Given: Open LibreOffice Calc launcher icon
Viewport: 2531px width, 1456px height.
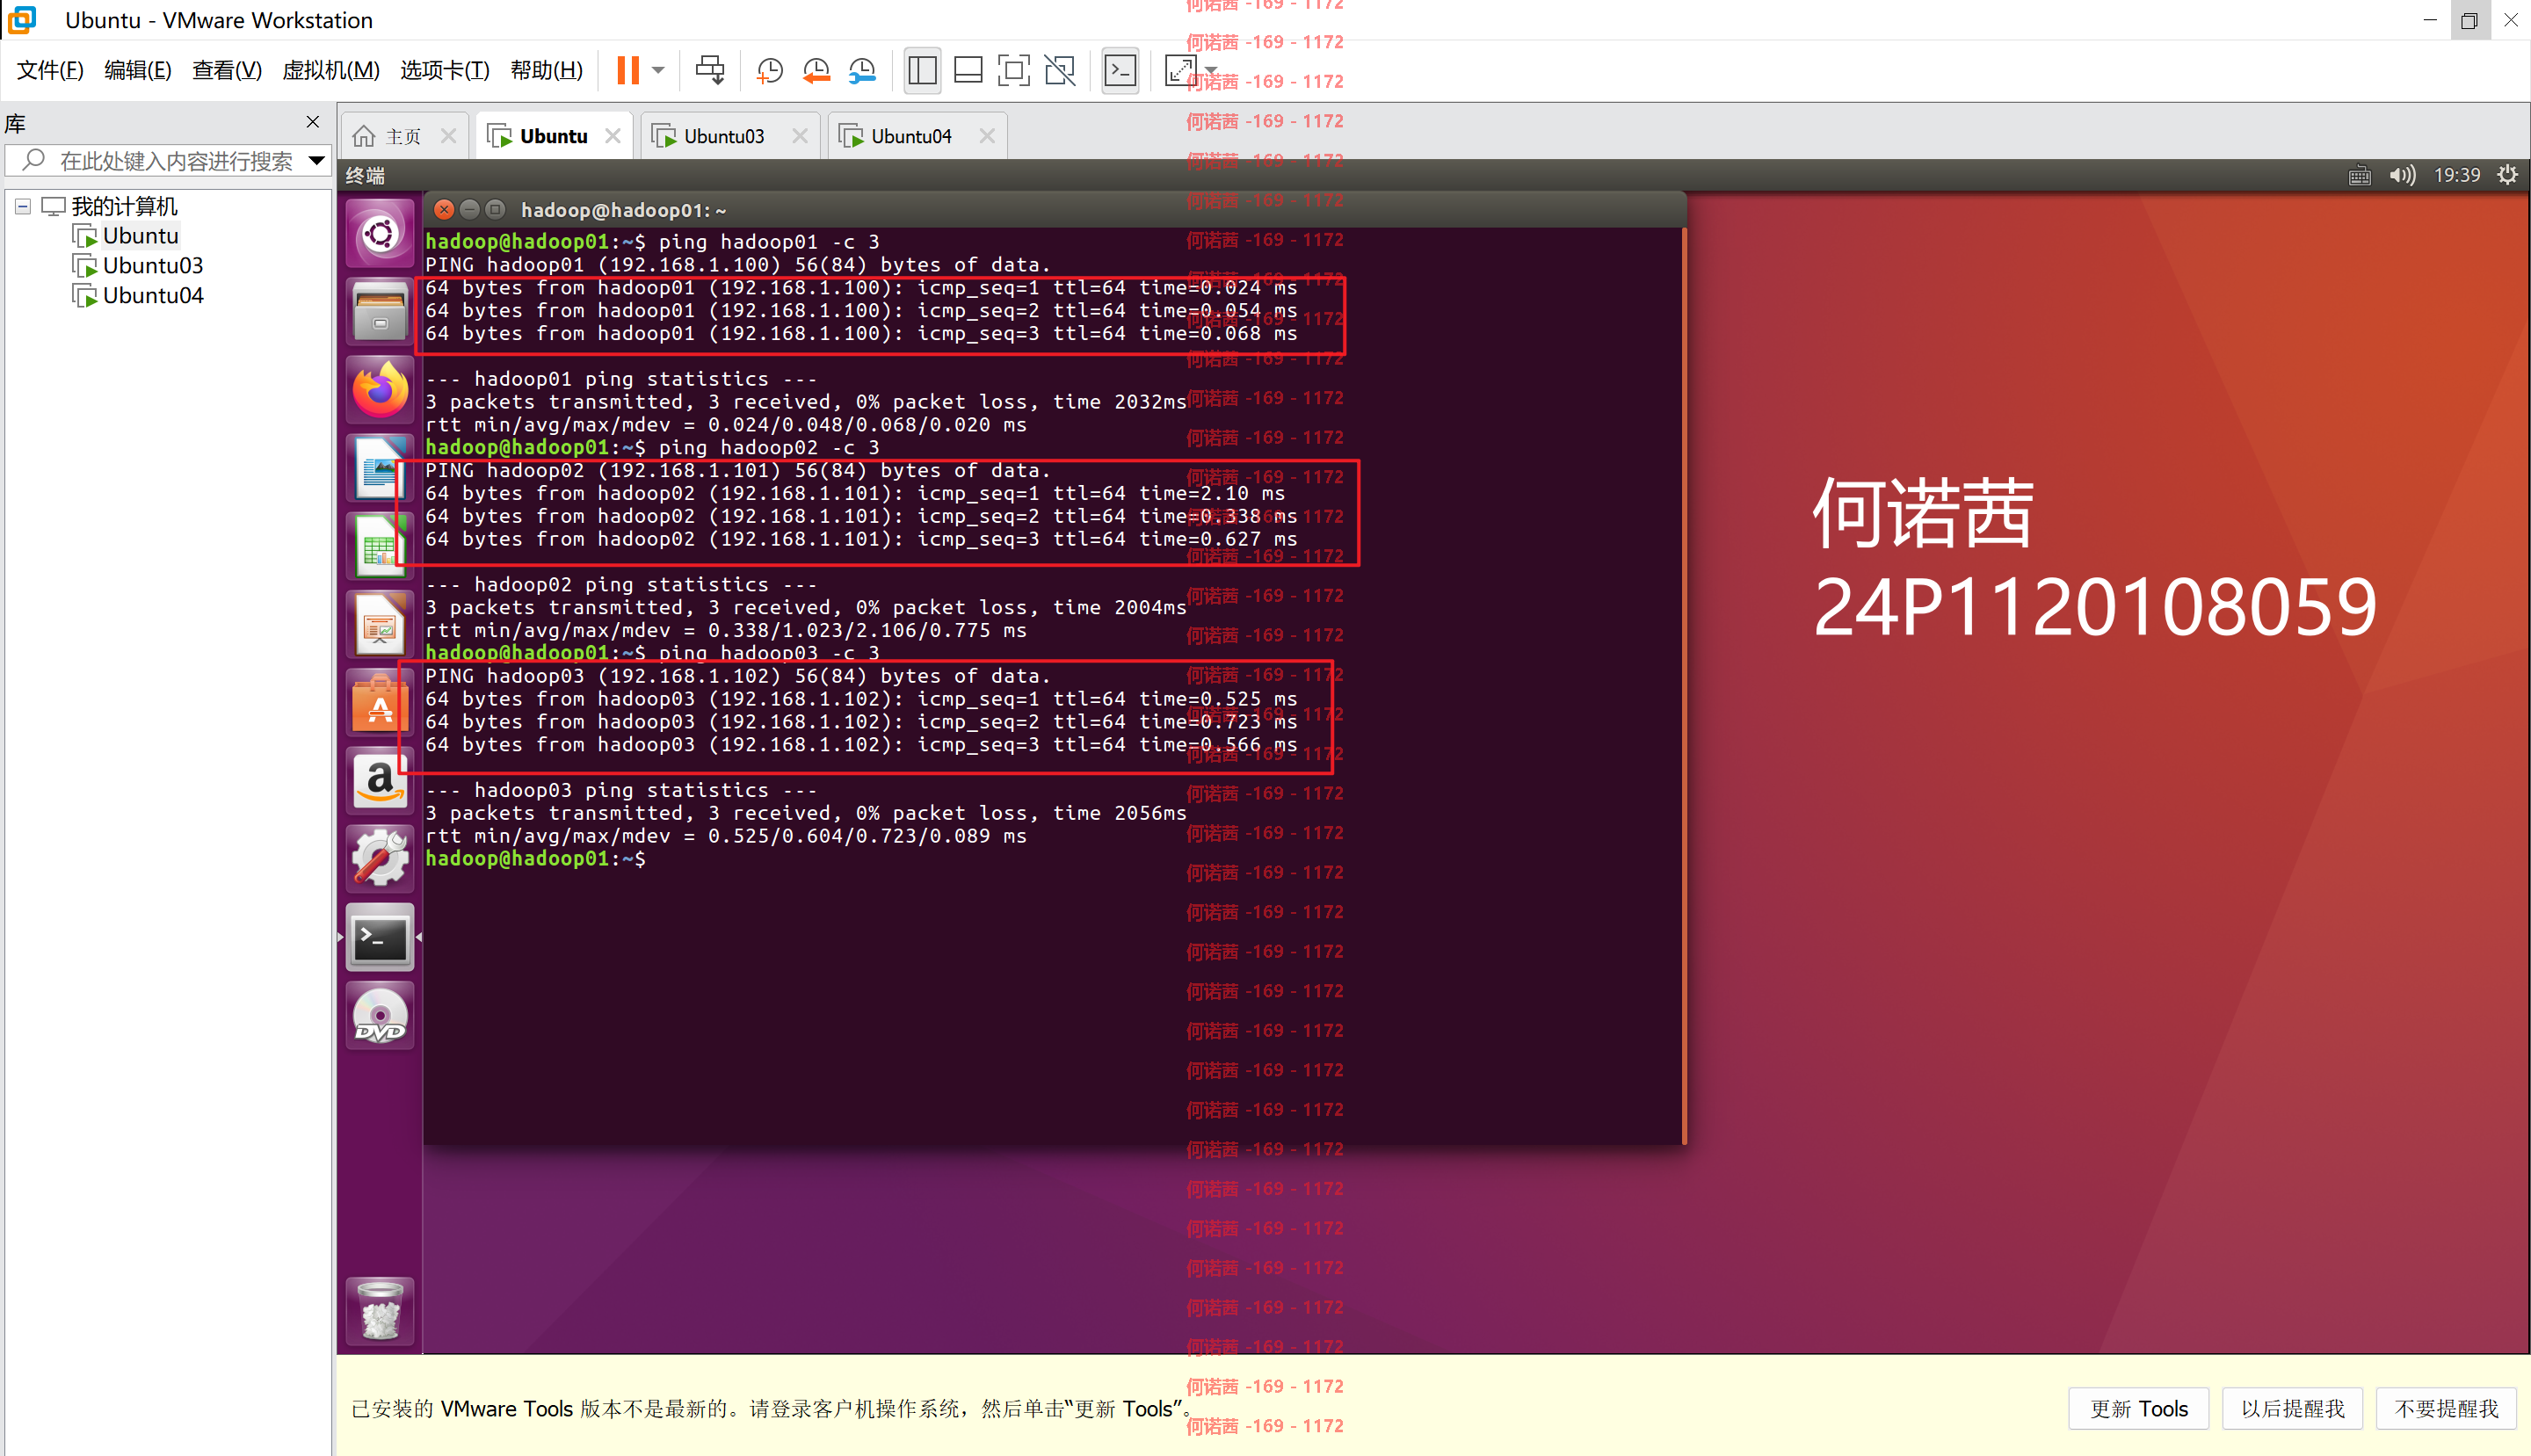Looking at the screenshot, I should click(x=380, y=545).
